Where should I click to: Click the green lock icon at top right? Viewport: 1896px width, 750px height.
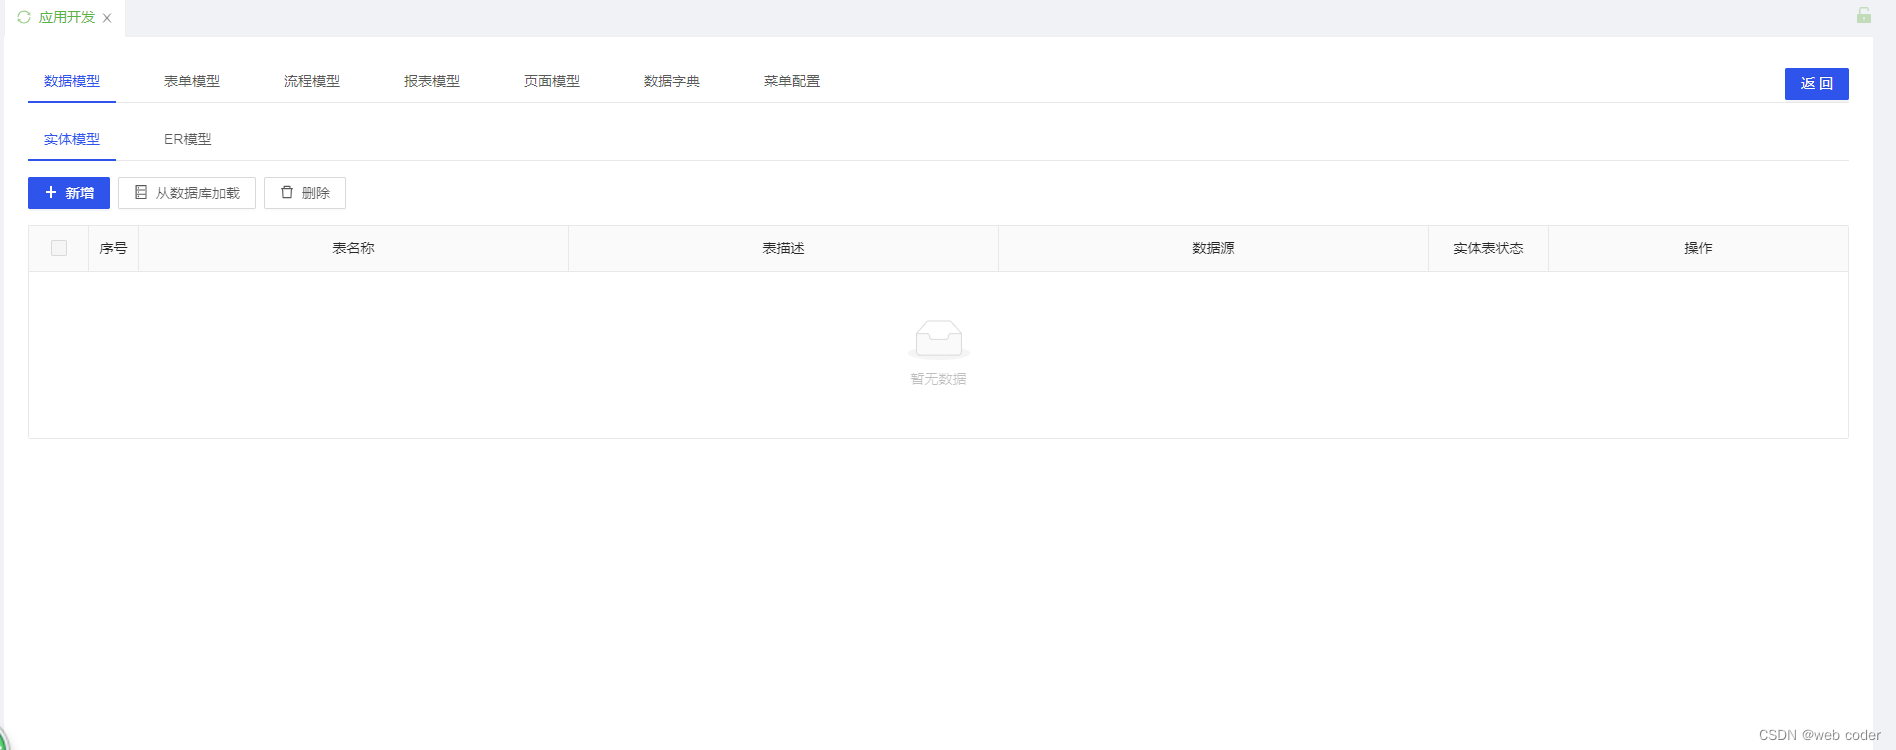tap(1864, 15)
